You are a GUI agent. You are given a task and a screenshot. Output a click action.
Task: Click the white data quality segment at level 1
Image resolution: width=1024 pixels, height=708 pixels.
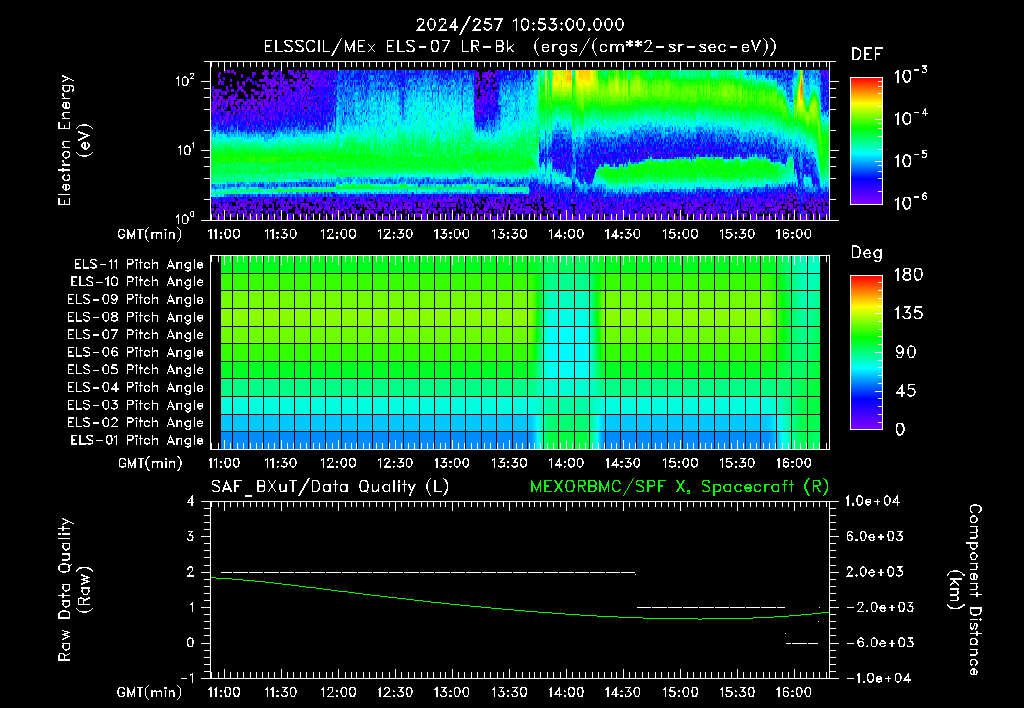pos(711,607)
